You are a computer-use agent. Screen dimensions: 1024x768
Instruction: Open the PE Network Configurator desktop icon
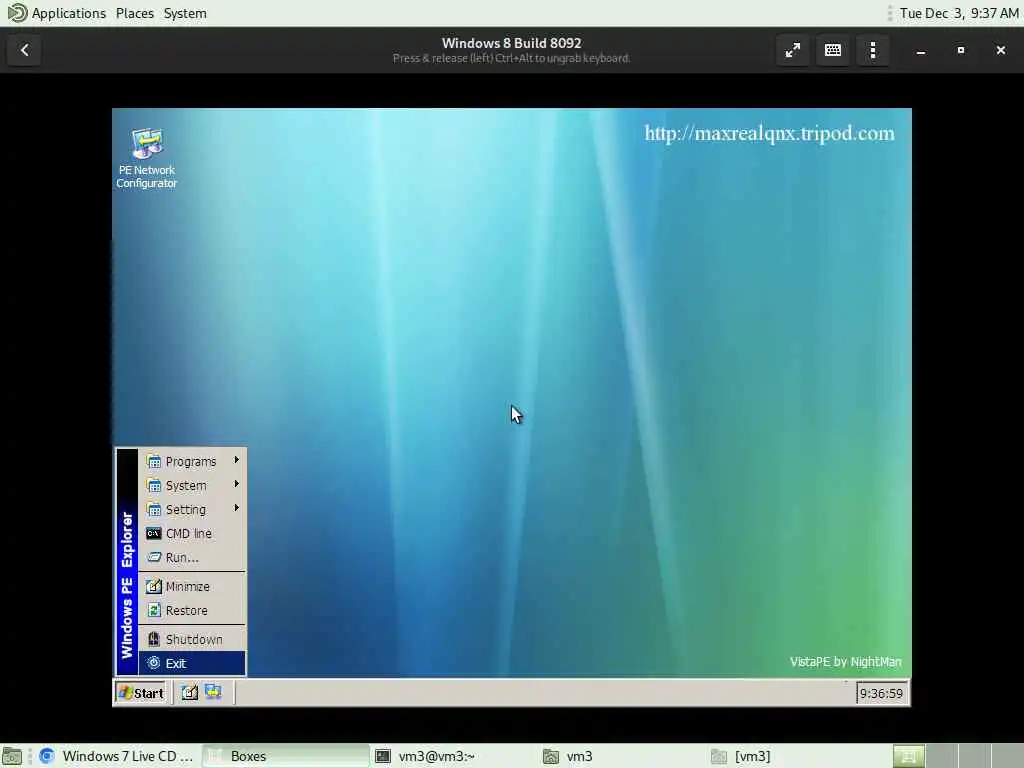pos(147,158)
